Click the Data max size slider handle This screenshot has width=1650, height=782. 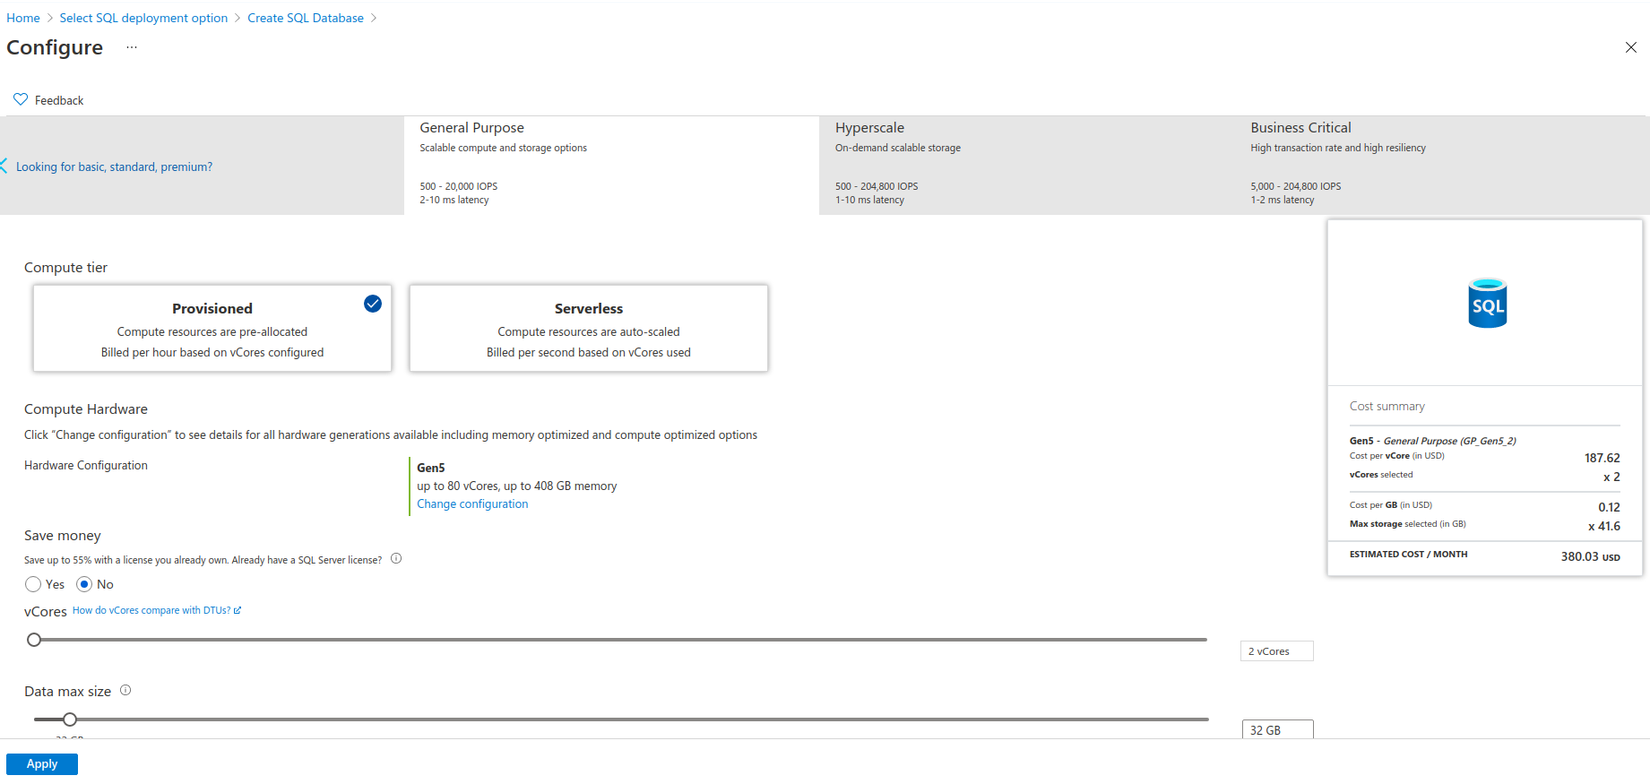coord(69,719)
